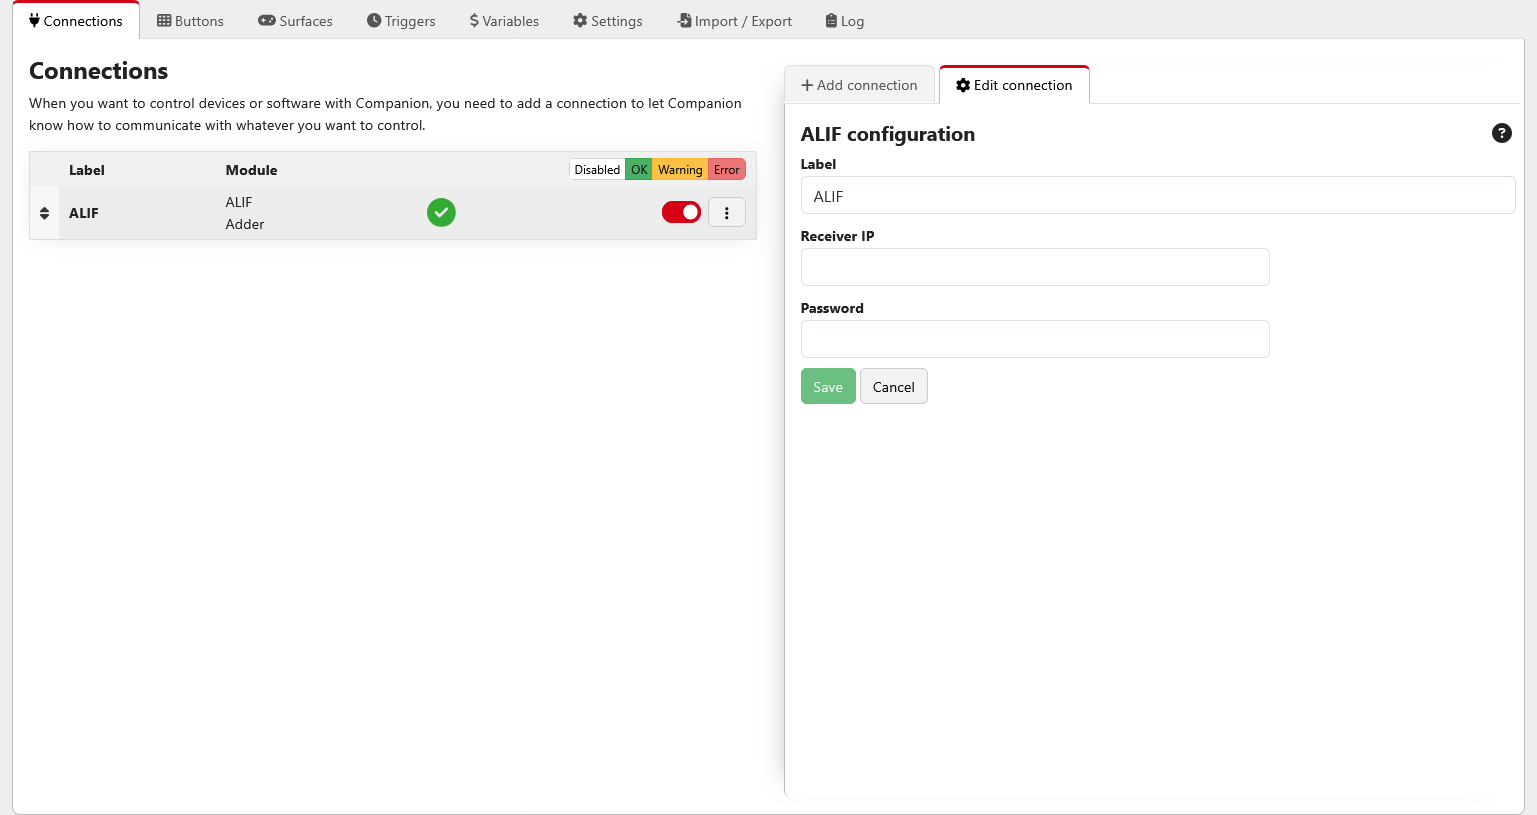This screenshot has width=1537, height=815.
Task: Go to the Variables tab
Action: [504, 21]
